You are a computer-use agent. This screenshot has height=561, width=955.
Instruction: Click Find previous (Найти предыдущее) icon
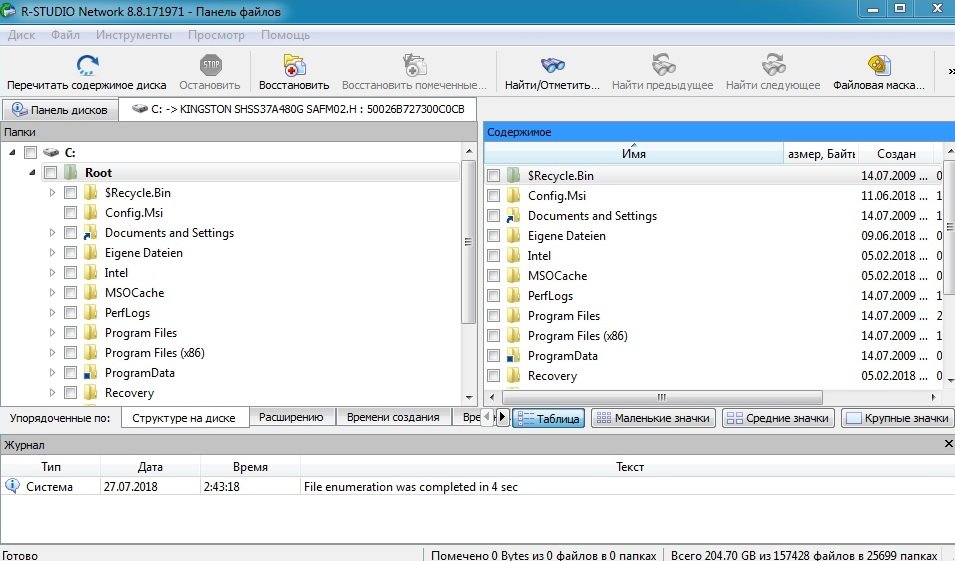tap(663, 65)
